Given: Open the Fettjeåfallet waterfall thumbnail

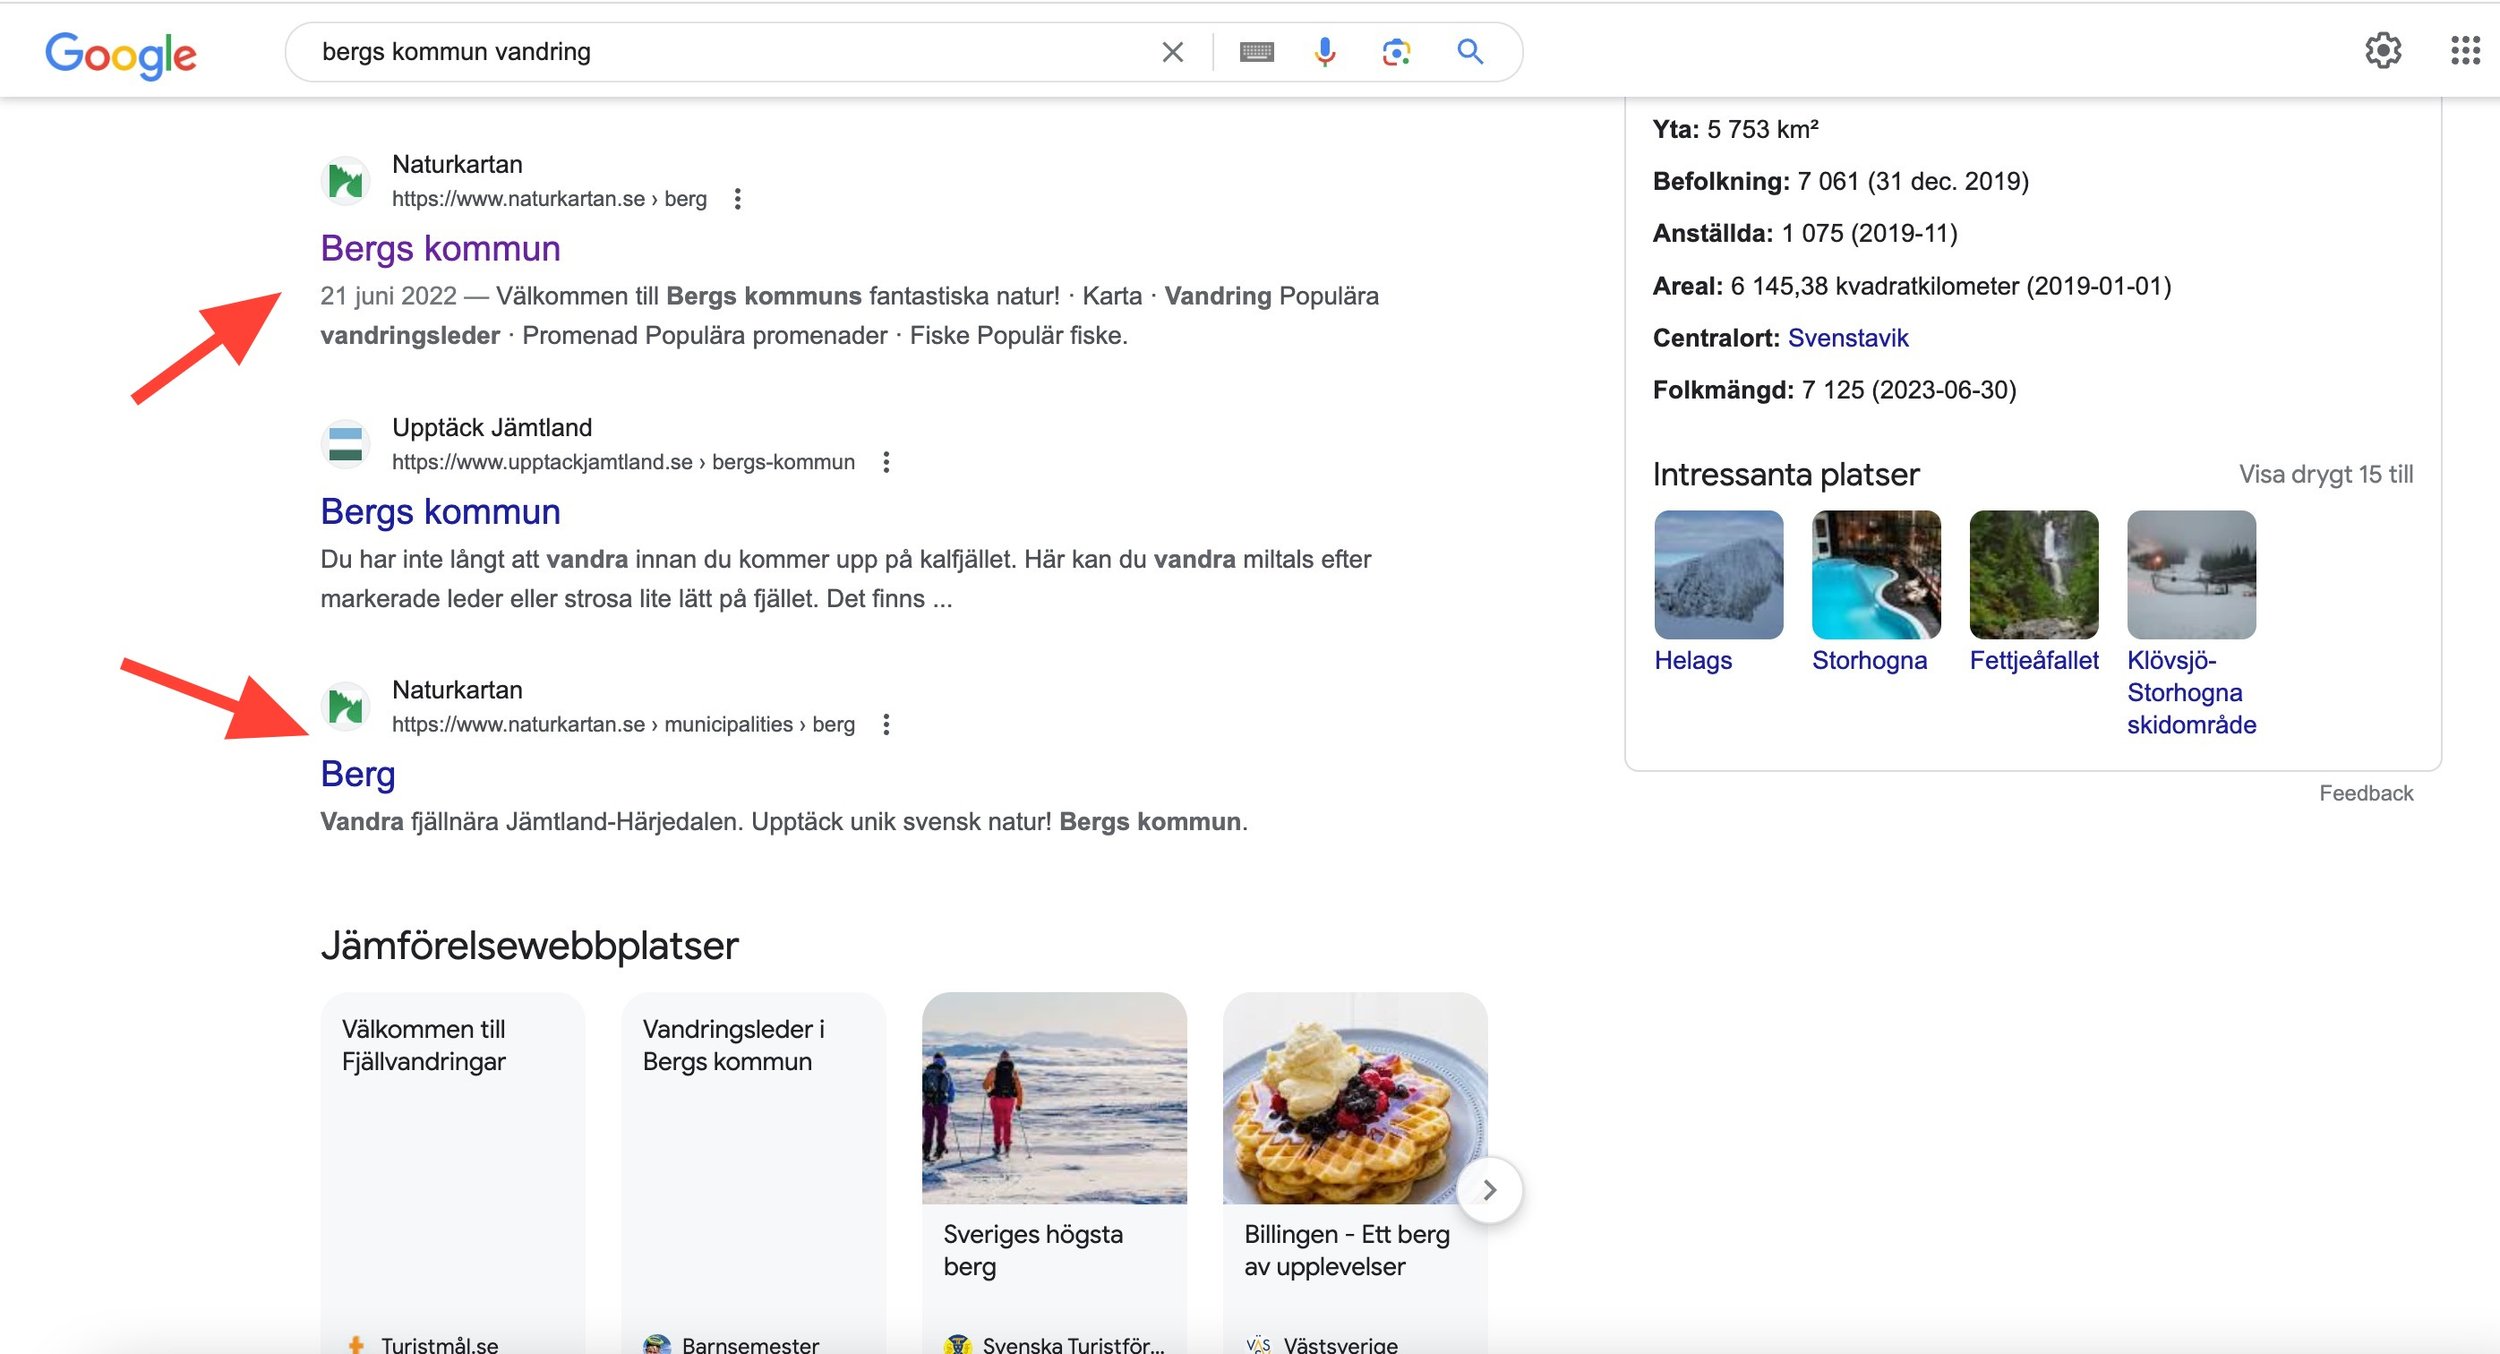Looking at the screenshot, I should coord(2034,575).
